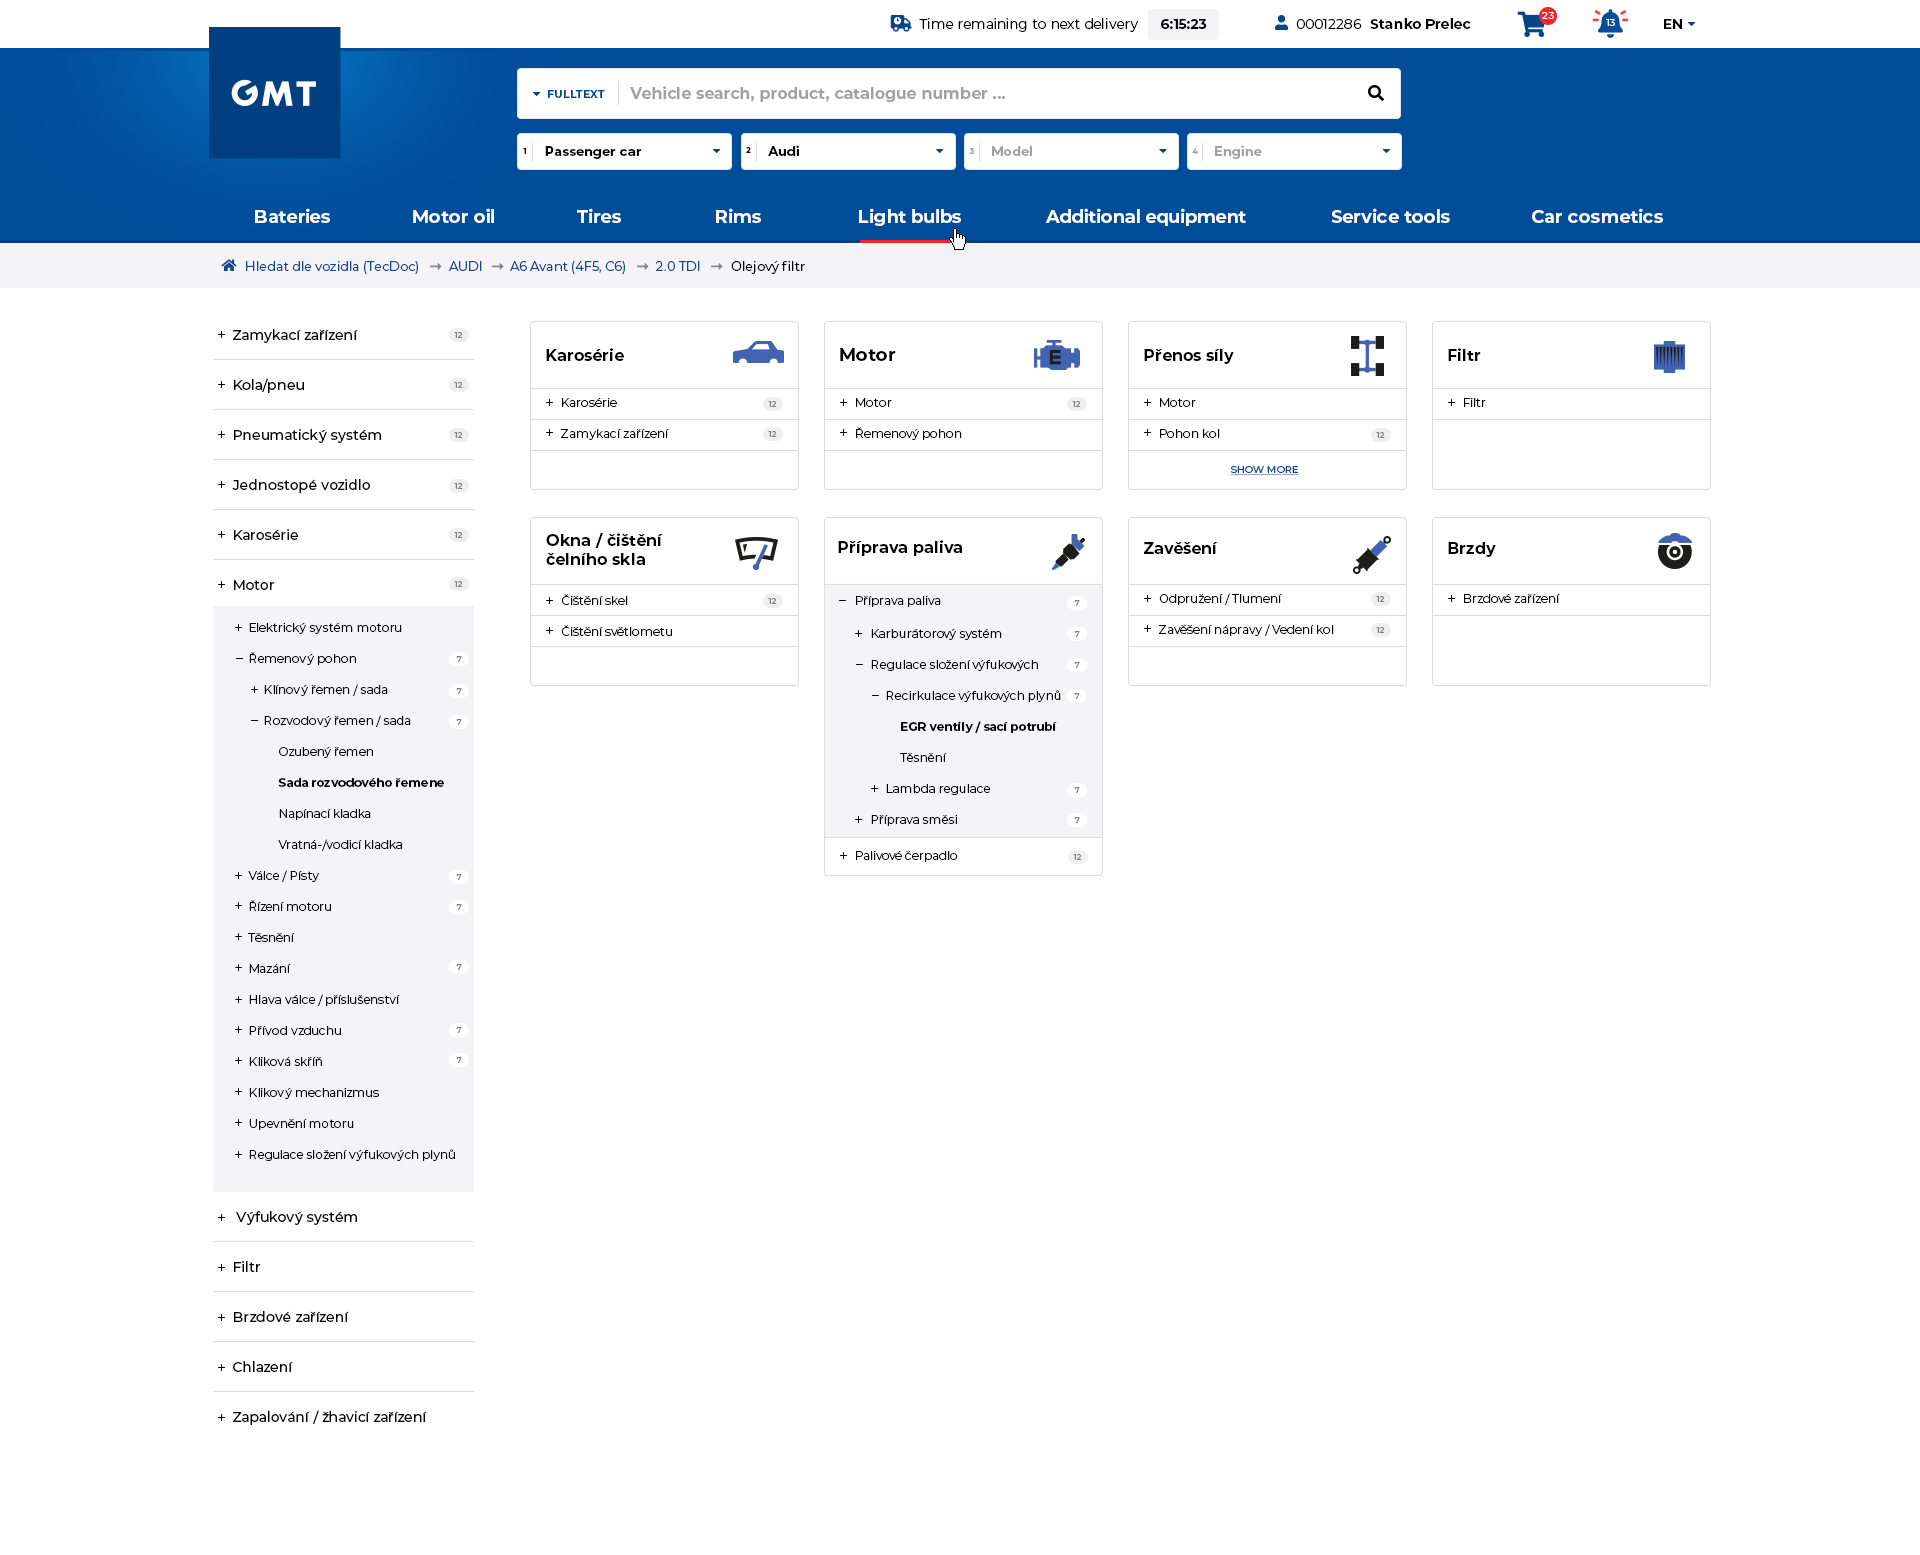Open the Passenger car dropdown
1920x1555 pixels.
coord(624,151)
